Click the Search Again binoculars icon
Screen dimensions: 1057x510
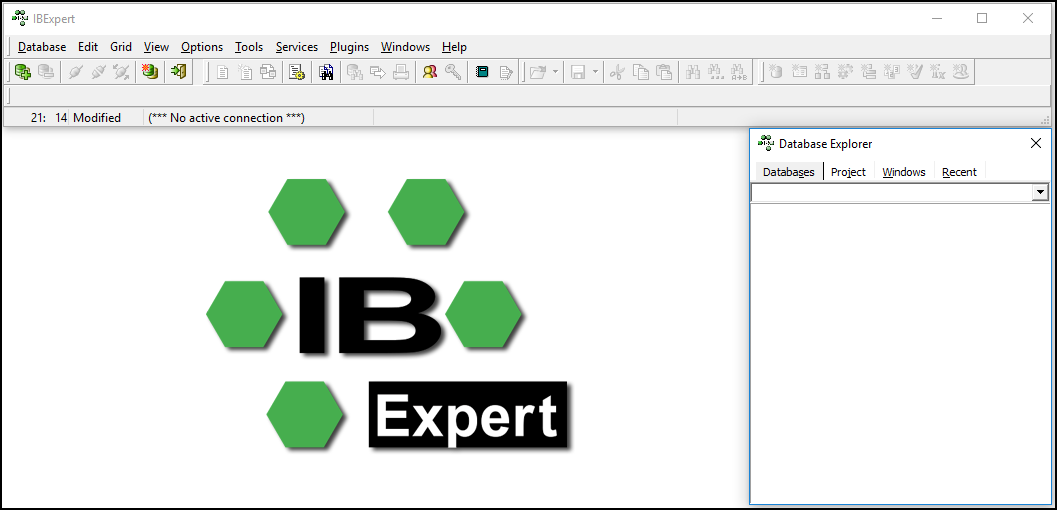pos(717,72)
